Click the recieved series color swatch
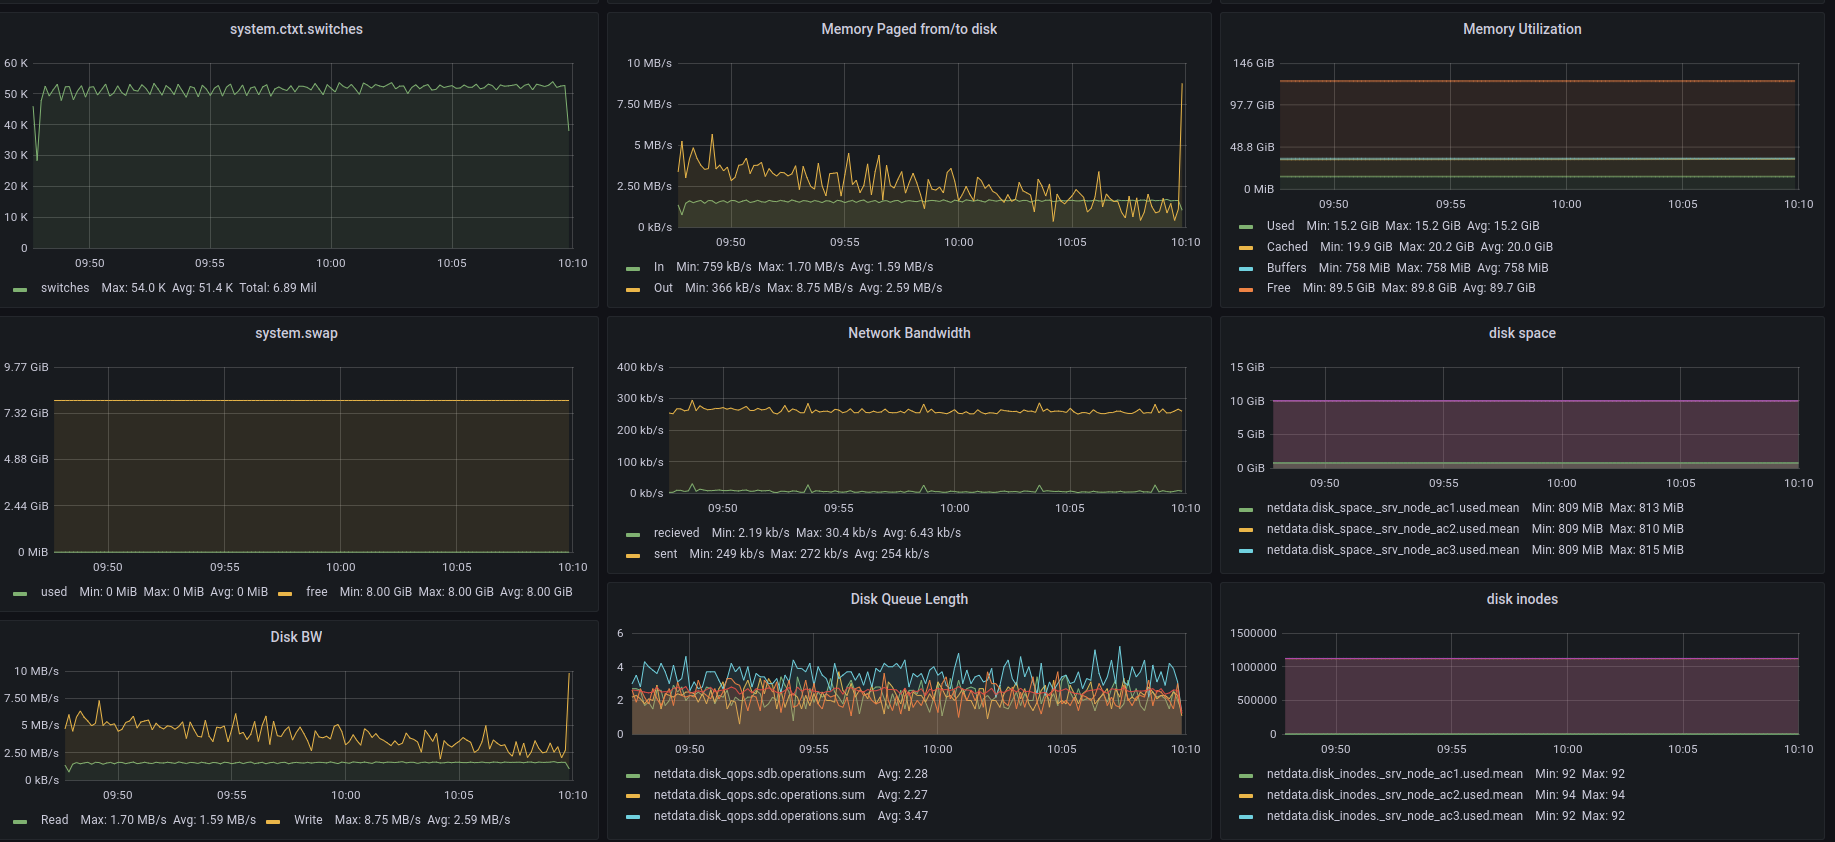Screen dimensions: 1835x842 (632, 534)
